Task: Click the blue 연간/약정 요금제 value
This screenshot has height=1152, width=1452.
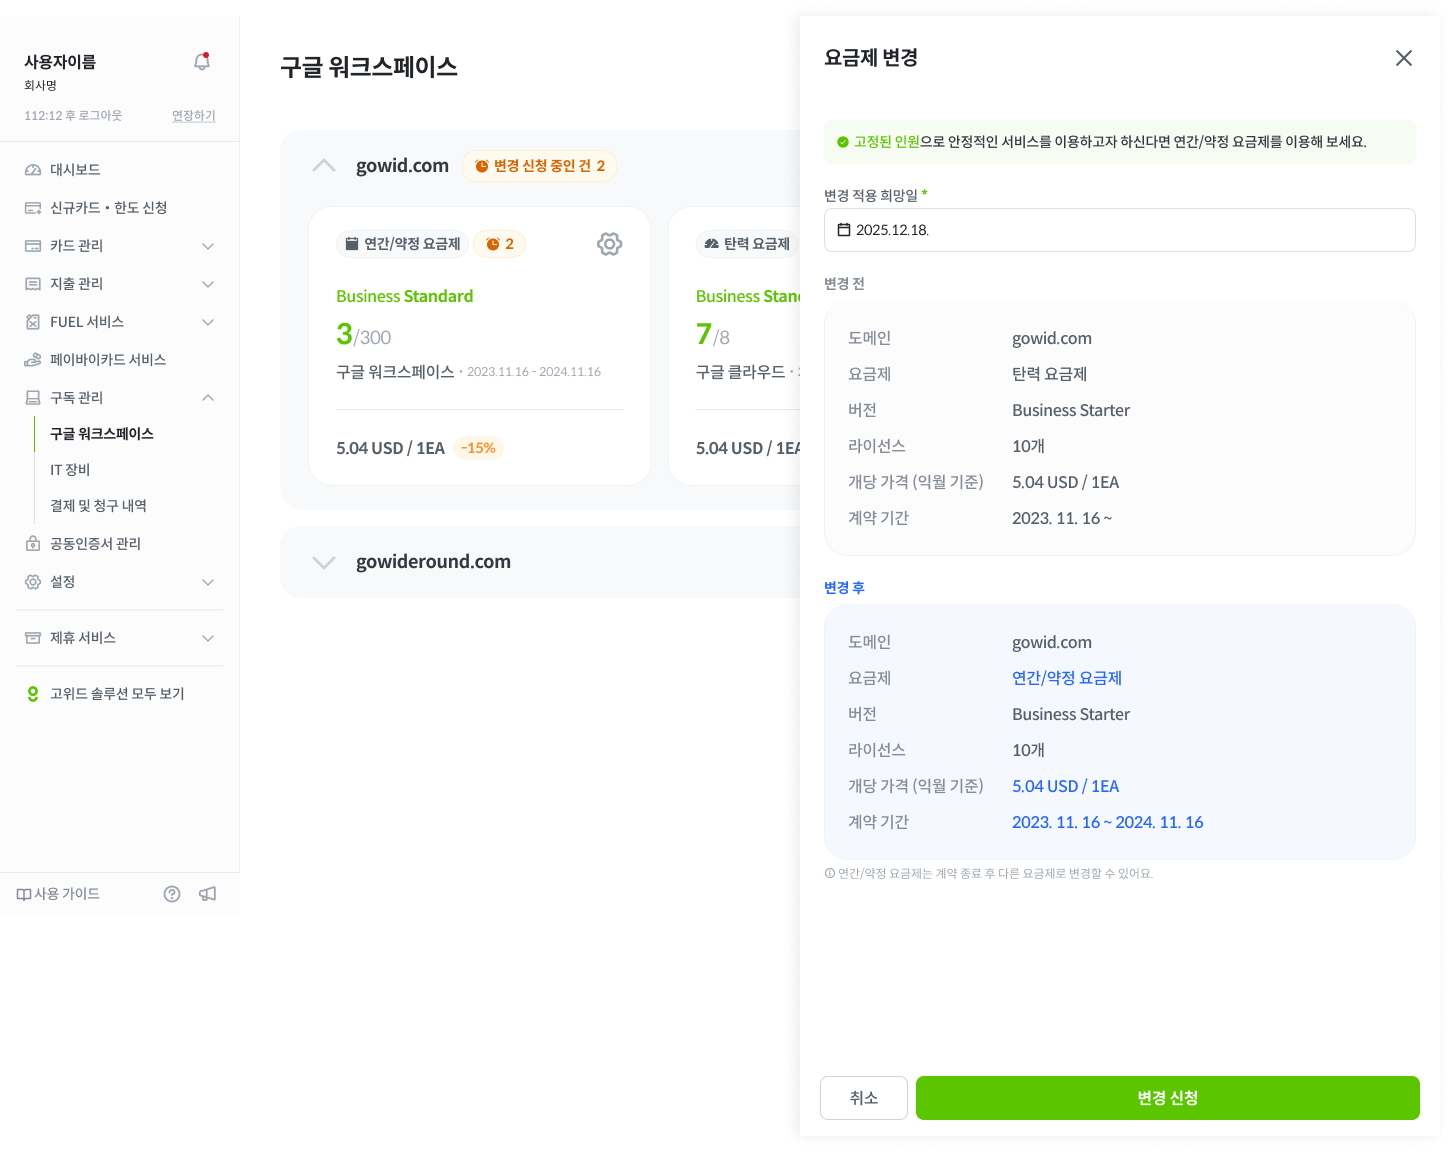Action: (1067, 678)
